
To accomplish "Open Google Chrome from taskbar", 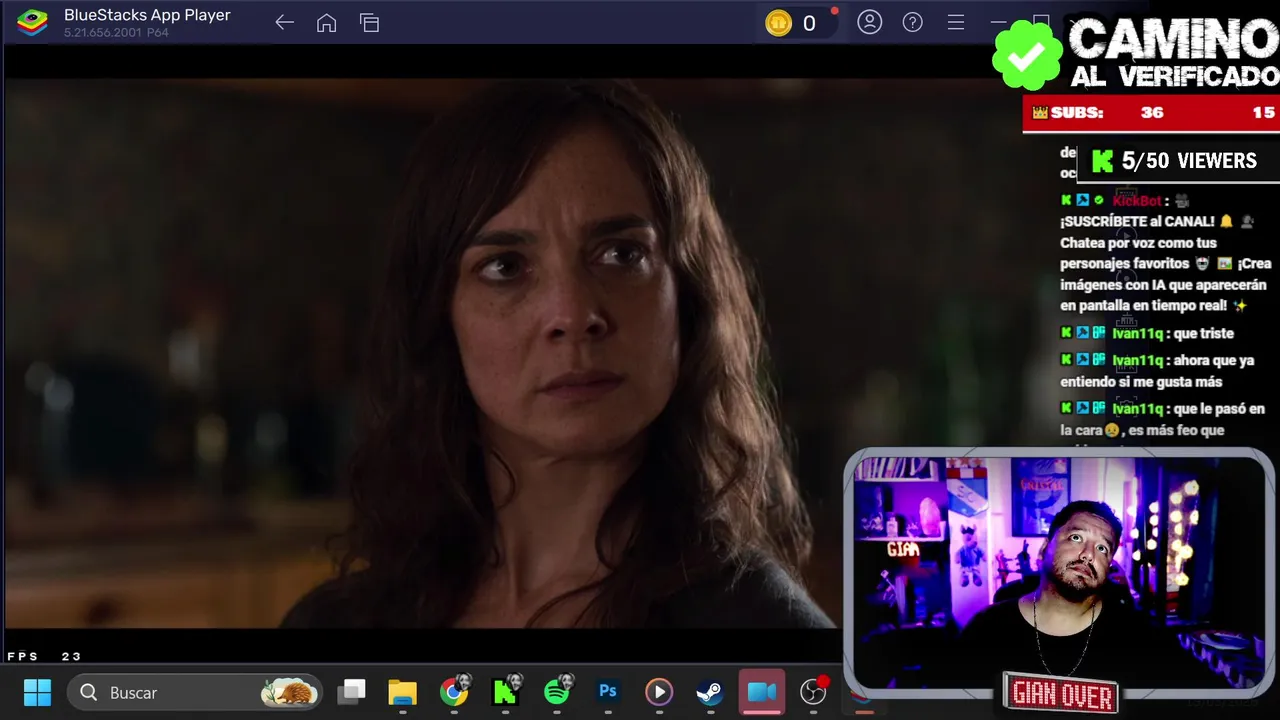I will (x=454, y=692).
